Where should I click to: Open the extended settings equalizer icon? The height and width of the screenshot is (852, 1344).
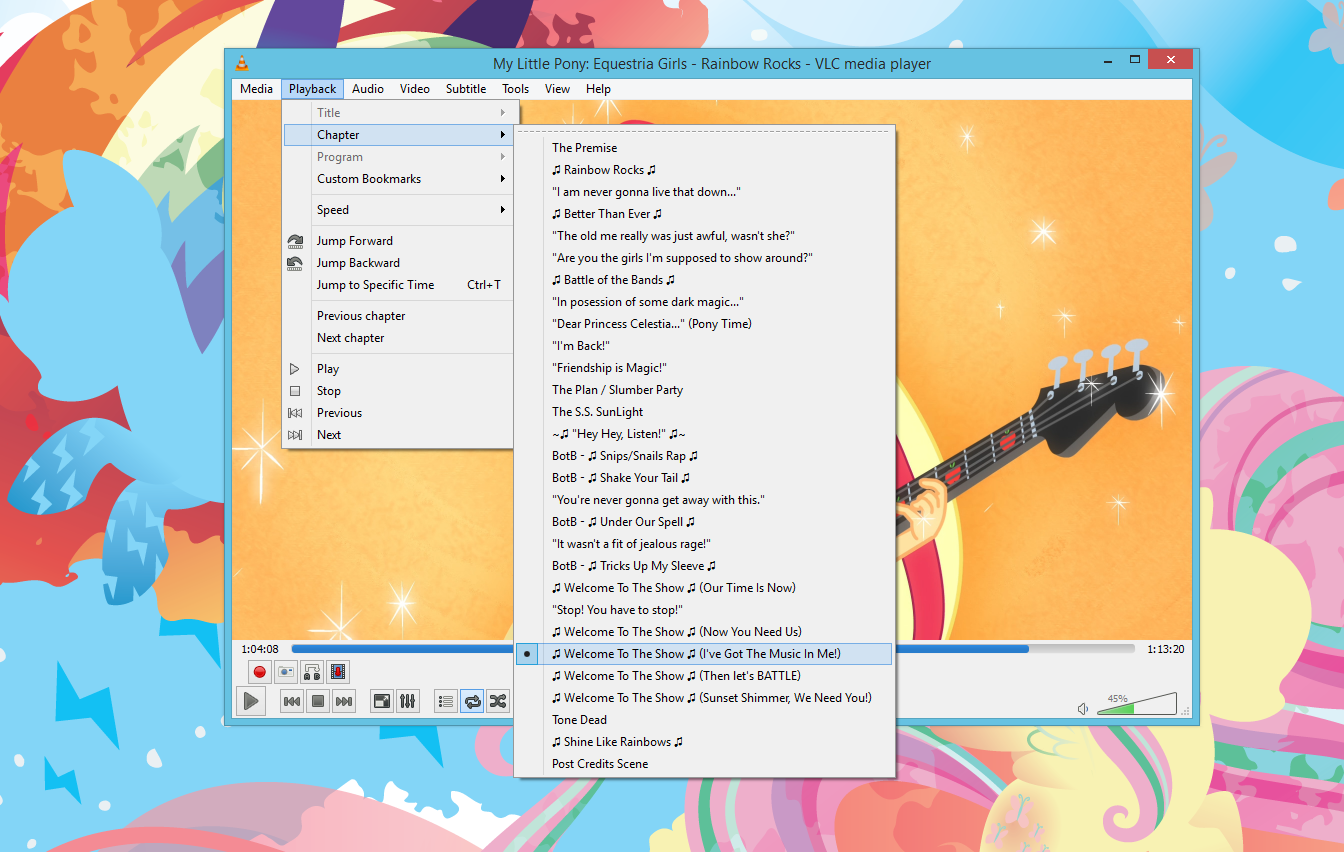(x=407, y=701)
